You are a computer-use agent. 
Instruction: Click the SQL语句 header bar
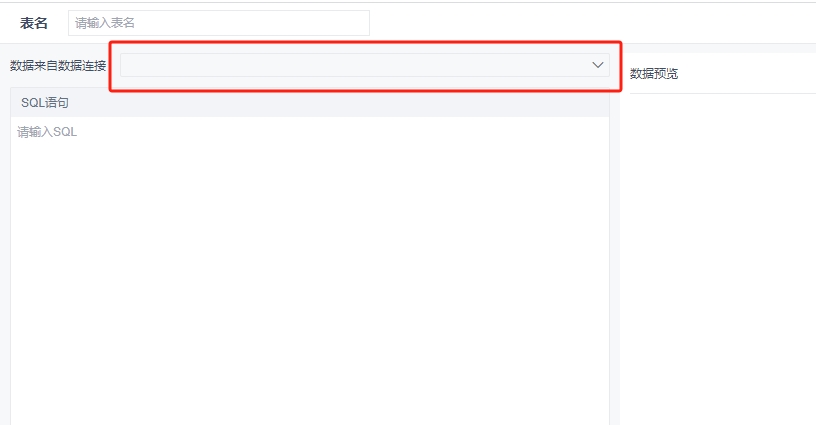pyautogui.click(x=310, y=102)
